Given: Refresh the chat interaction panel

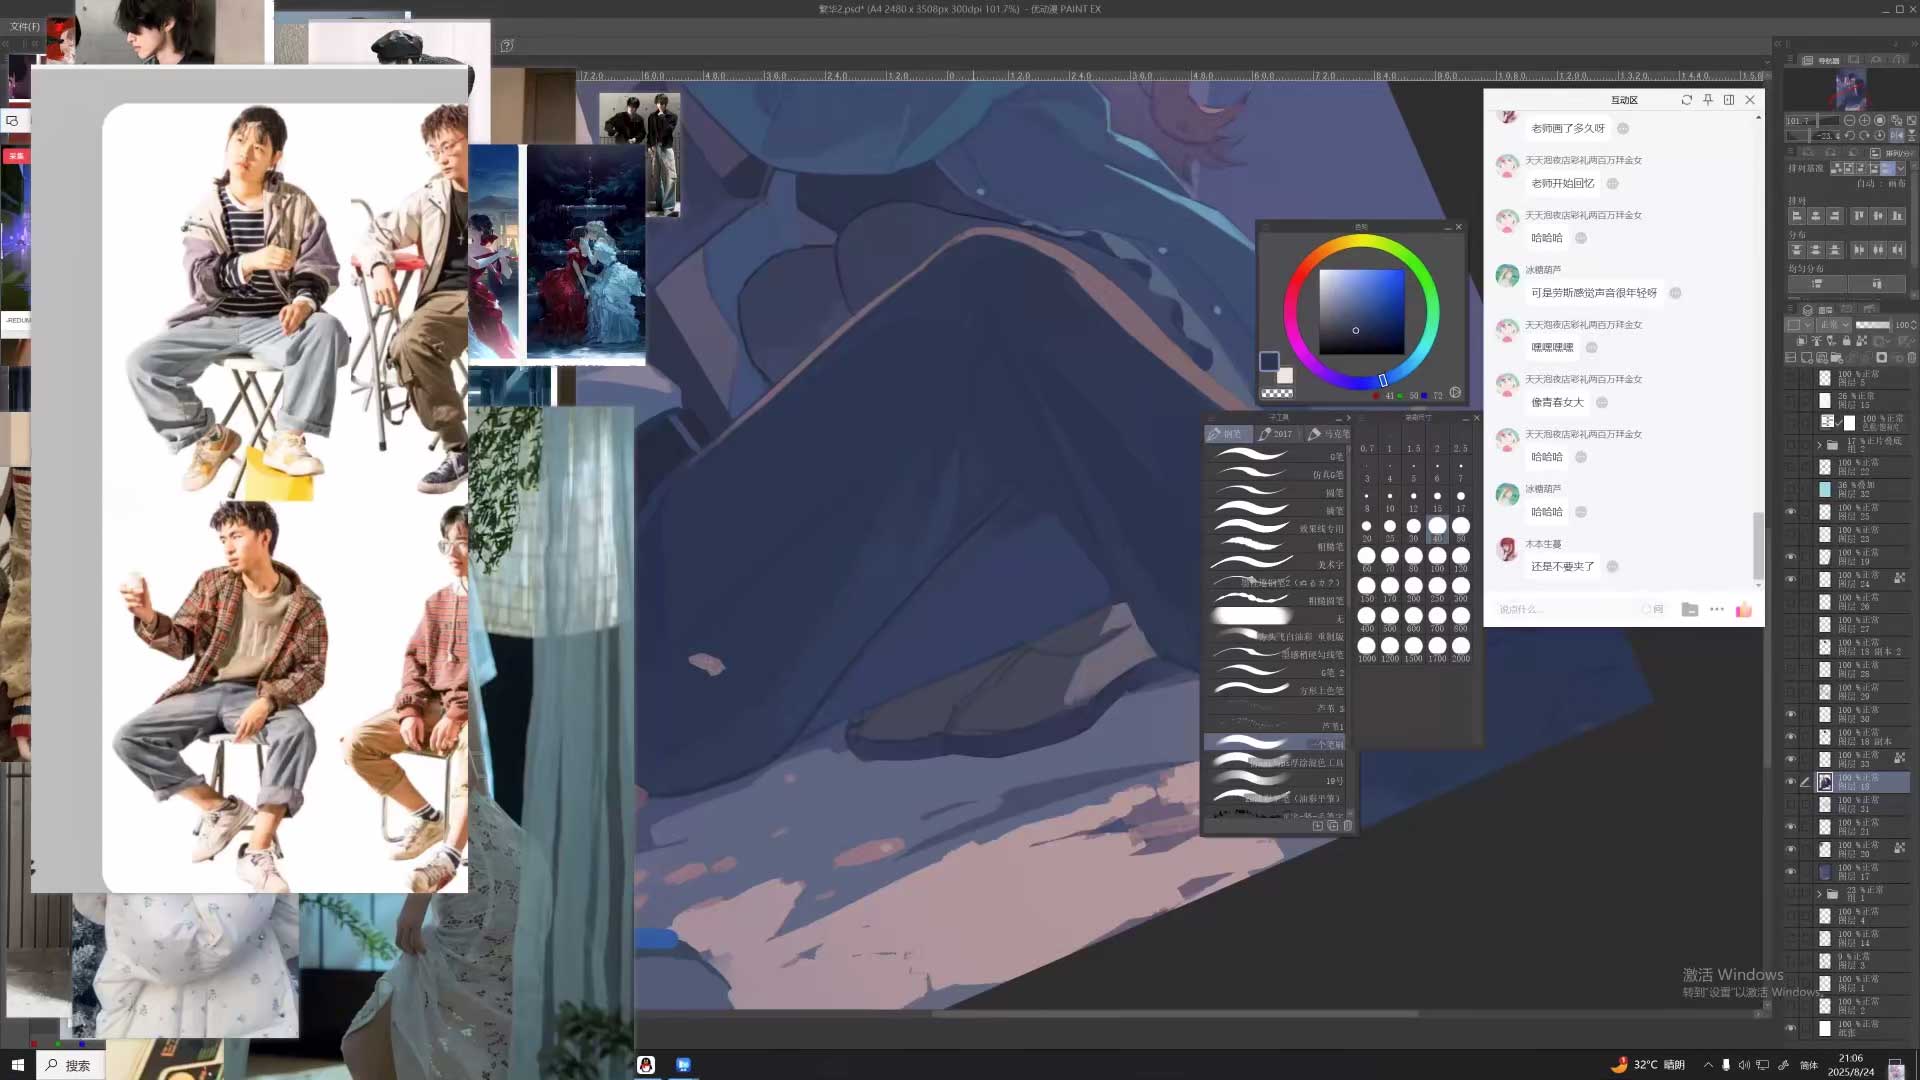Looking at the screenshot, I should tap(1686, 100).
